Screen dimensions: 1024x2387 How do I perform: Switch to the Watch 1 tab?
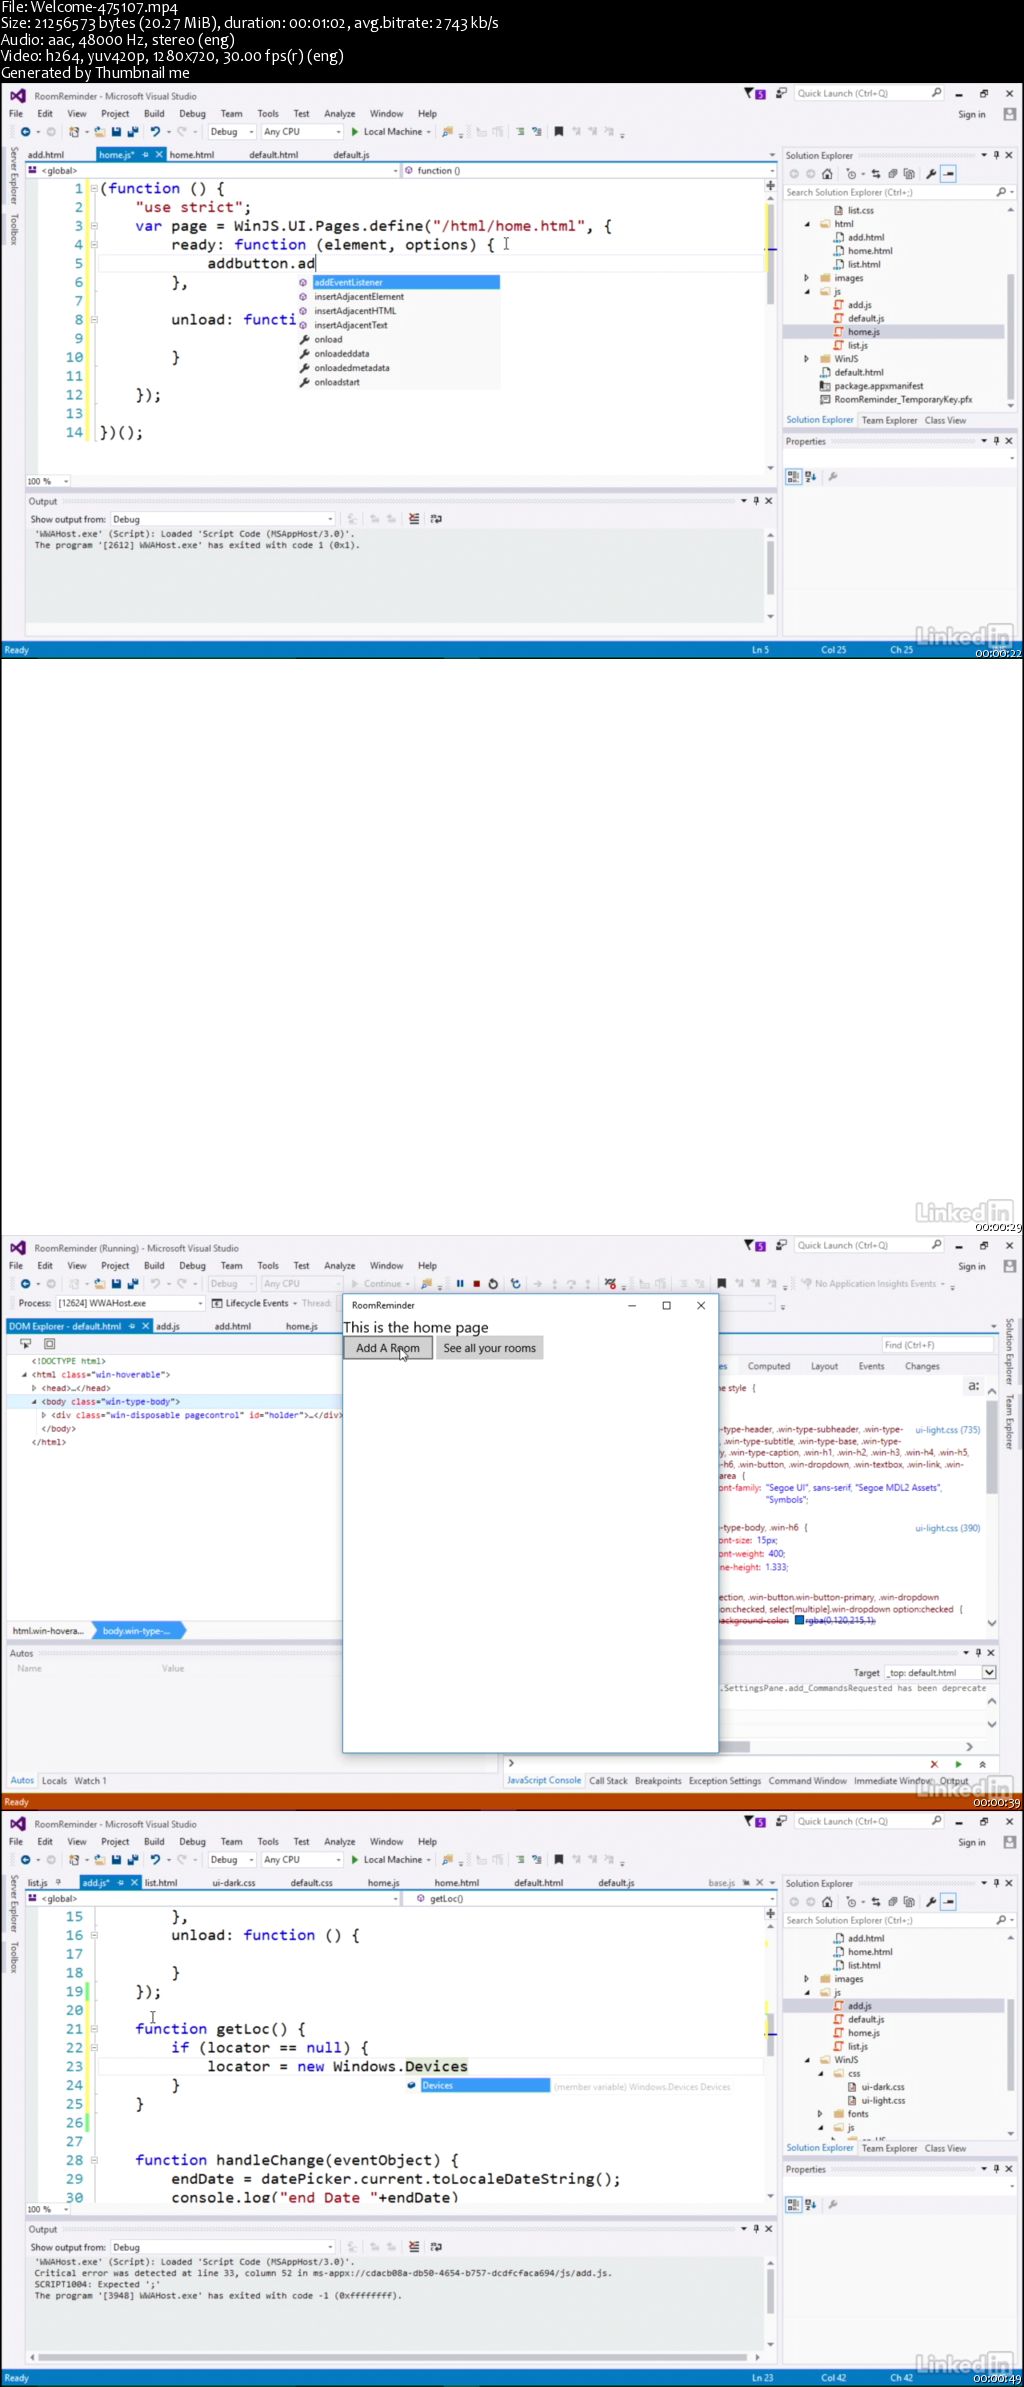point(90,1781)
